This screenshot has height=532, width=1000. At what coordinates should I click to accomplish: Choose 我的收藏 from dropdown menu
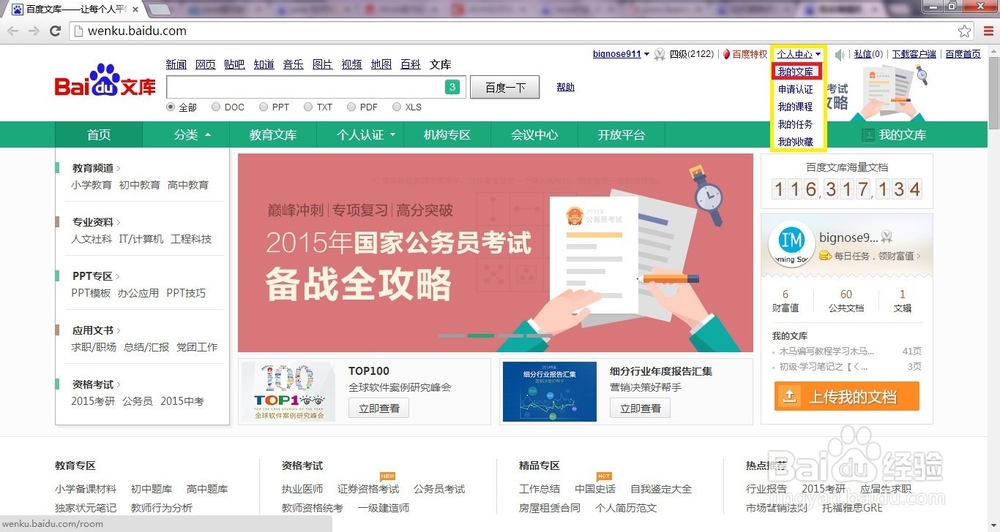click(x=795, y=142)
